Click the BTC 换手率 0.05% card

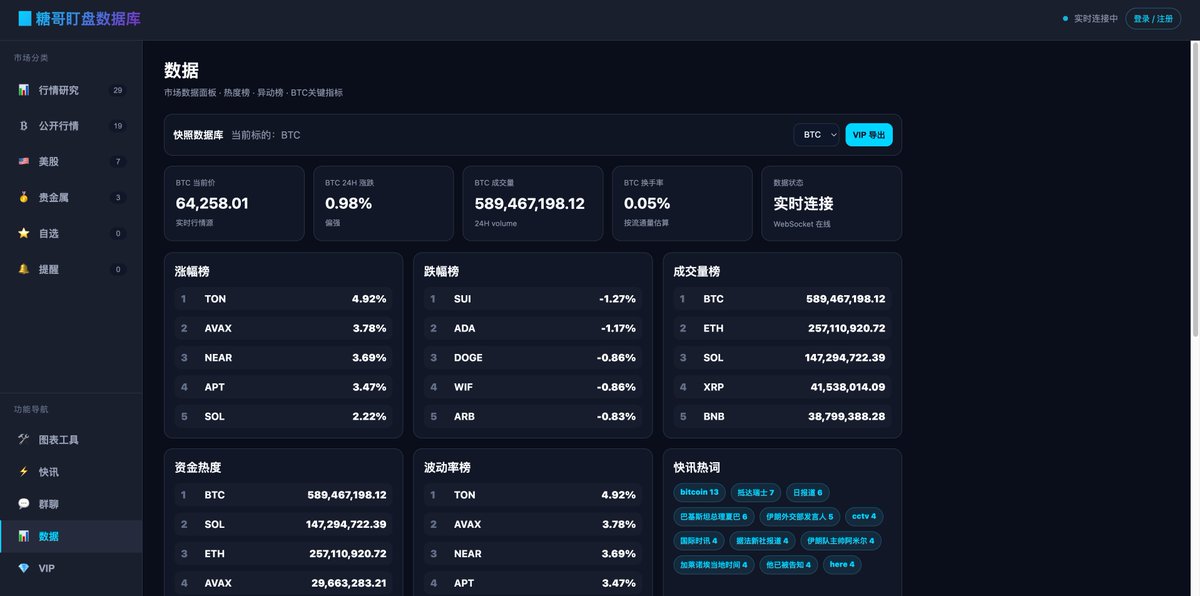click(682, 203)
